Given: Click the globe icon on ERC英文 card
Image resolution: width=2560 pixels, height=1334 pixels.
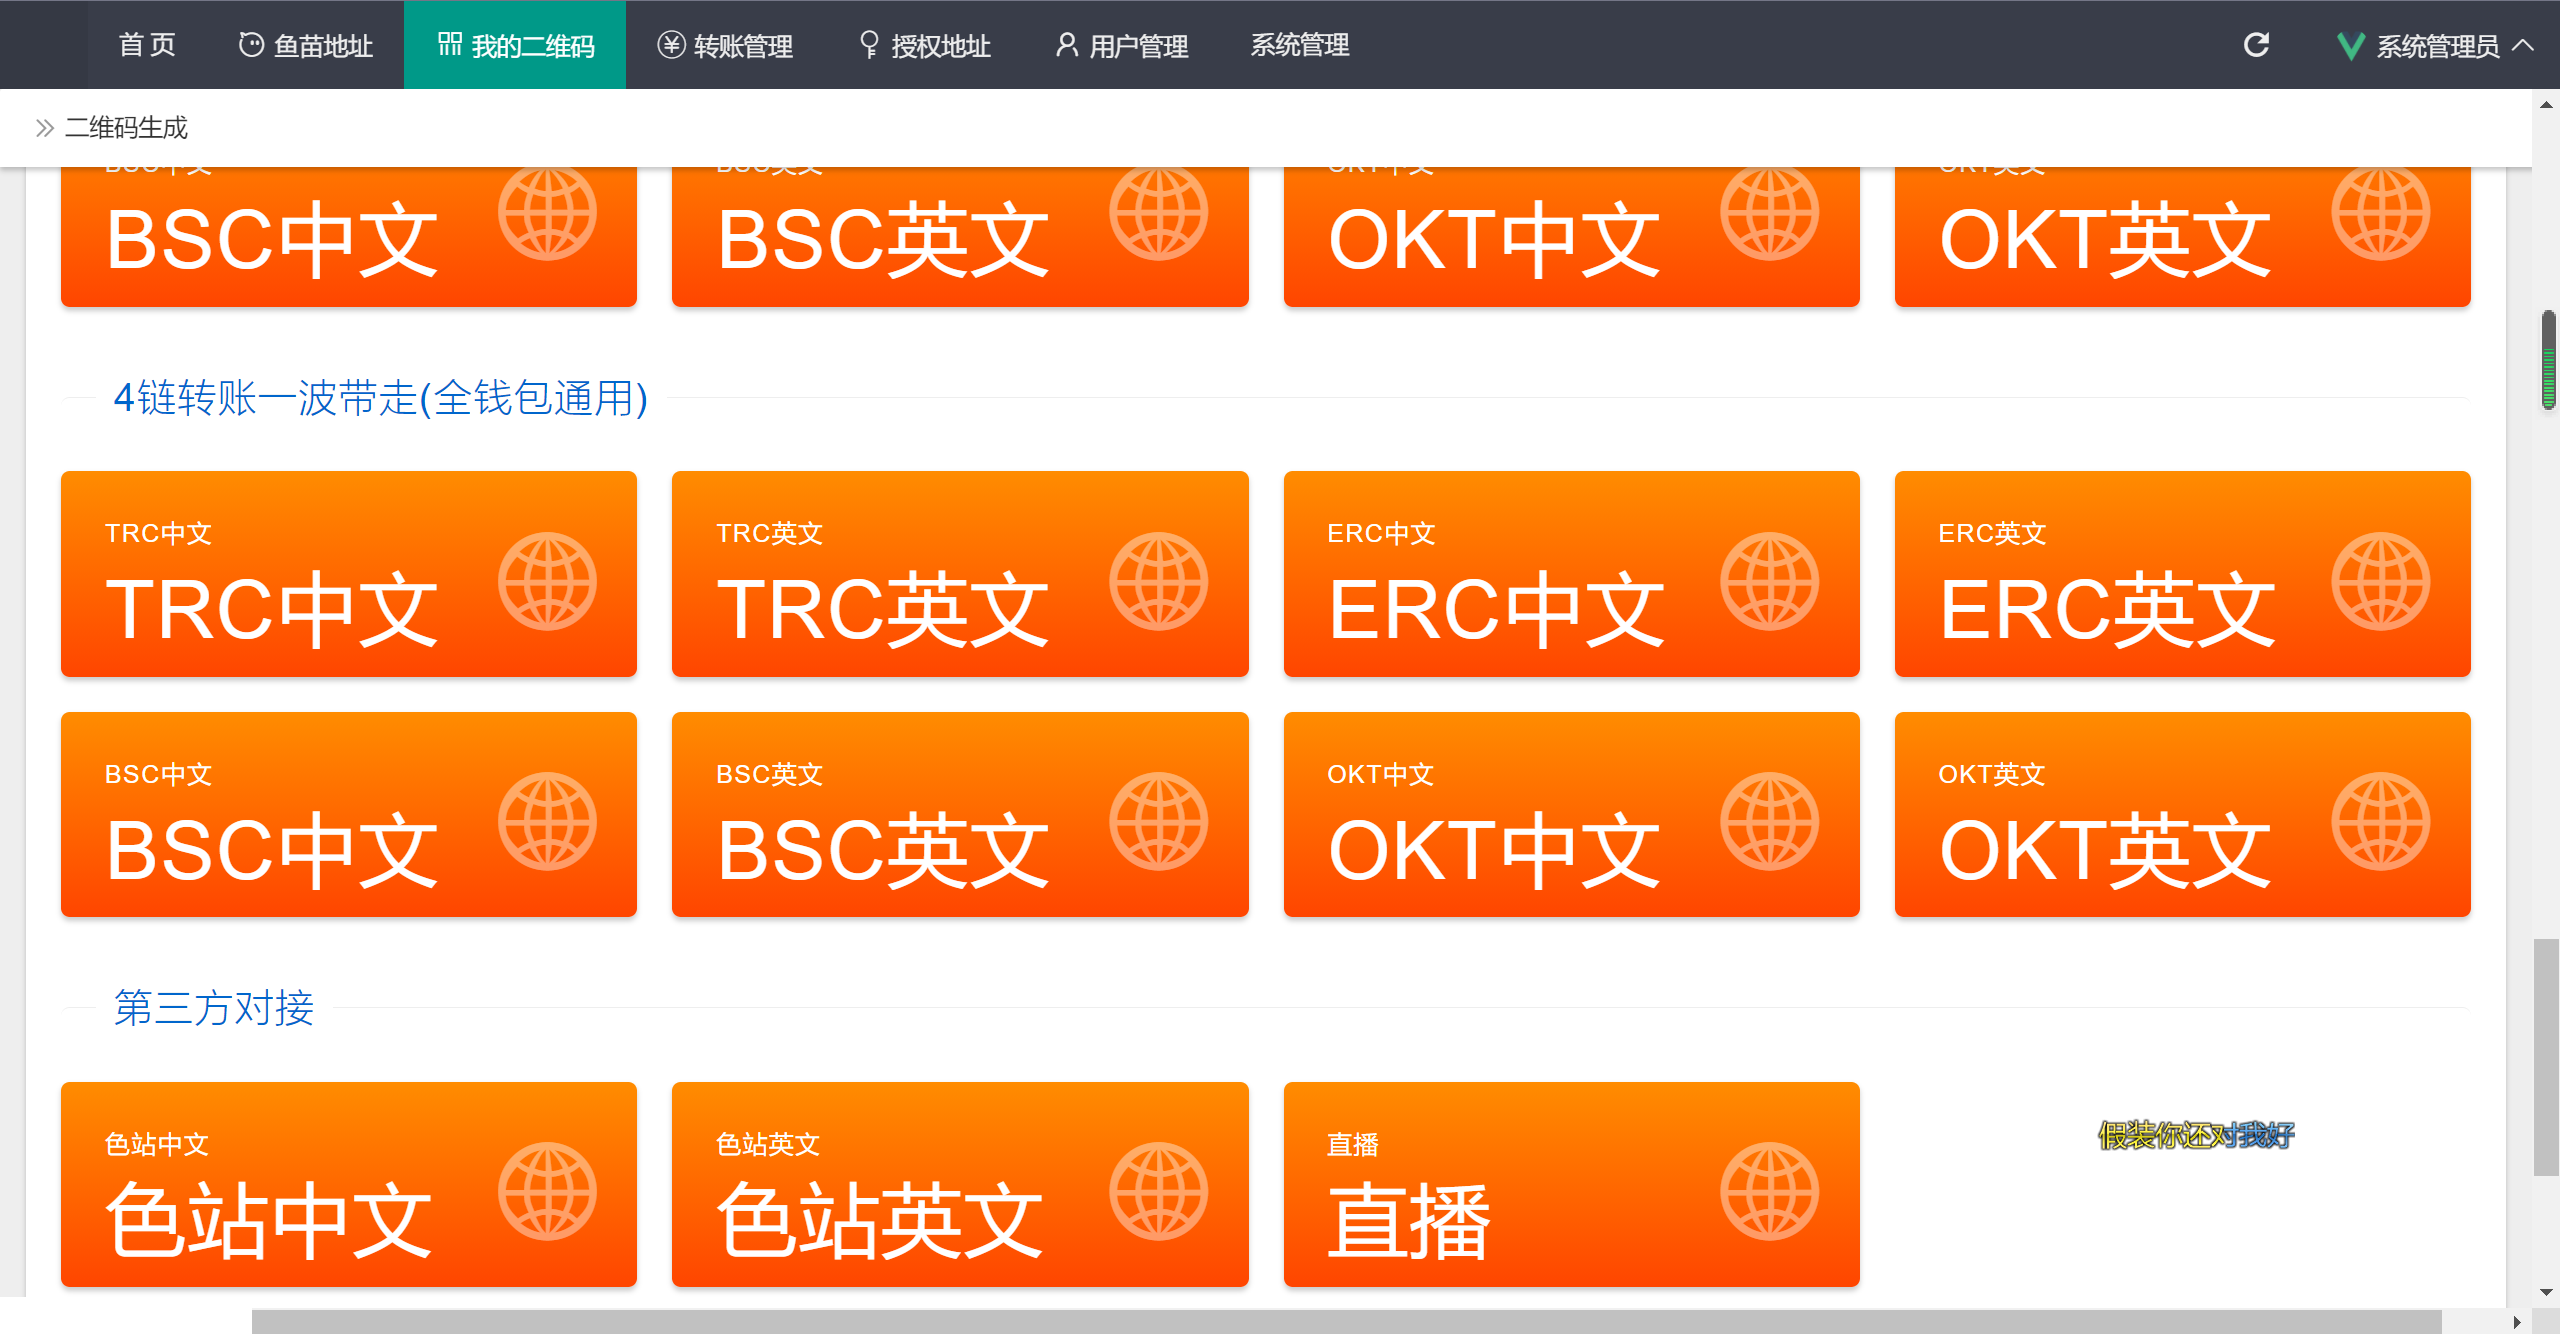Looking at the screenshot, I should 2380,581.
